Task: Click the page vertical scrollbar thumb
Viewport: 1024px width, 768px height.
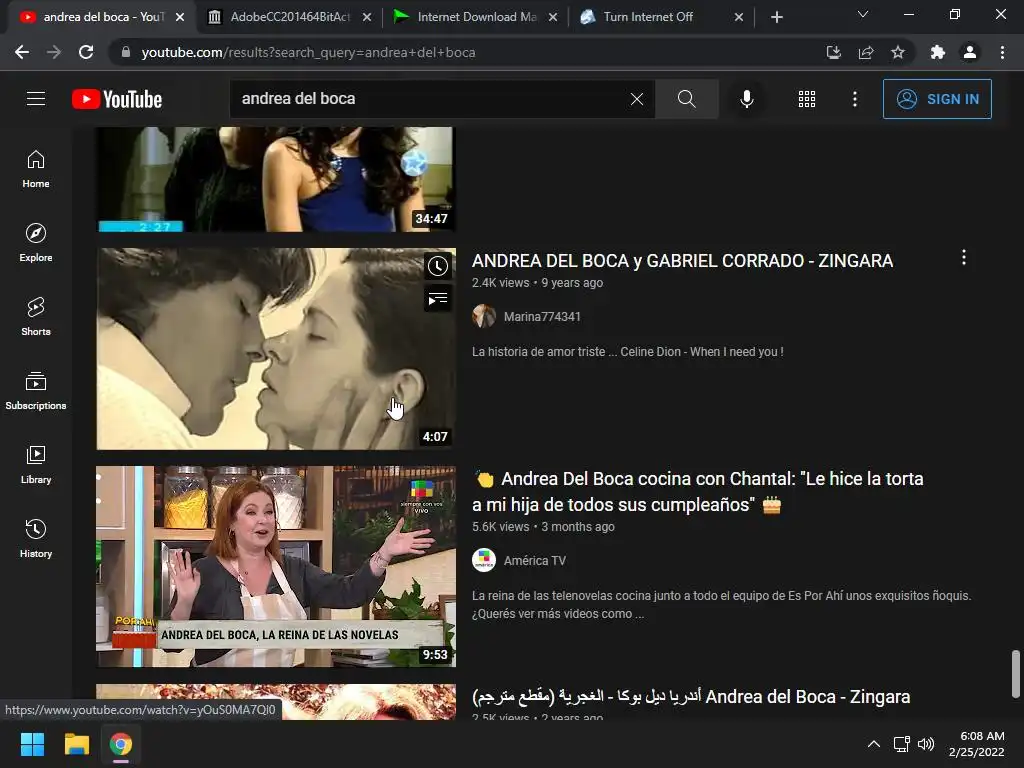Action: click(x=1016, y=673)
